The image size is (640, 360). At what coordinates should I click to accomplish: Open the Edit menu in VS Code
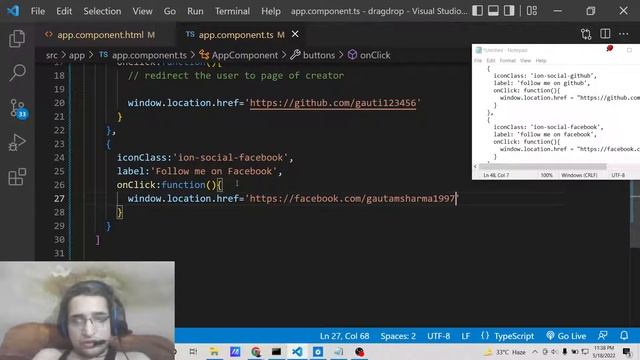[64, 11]
